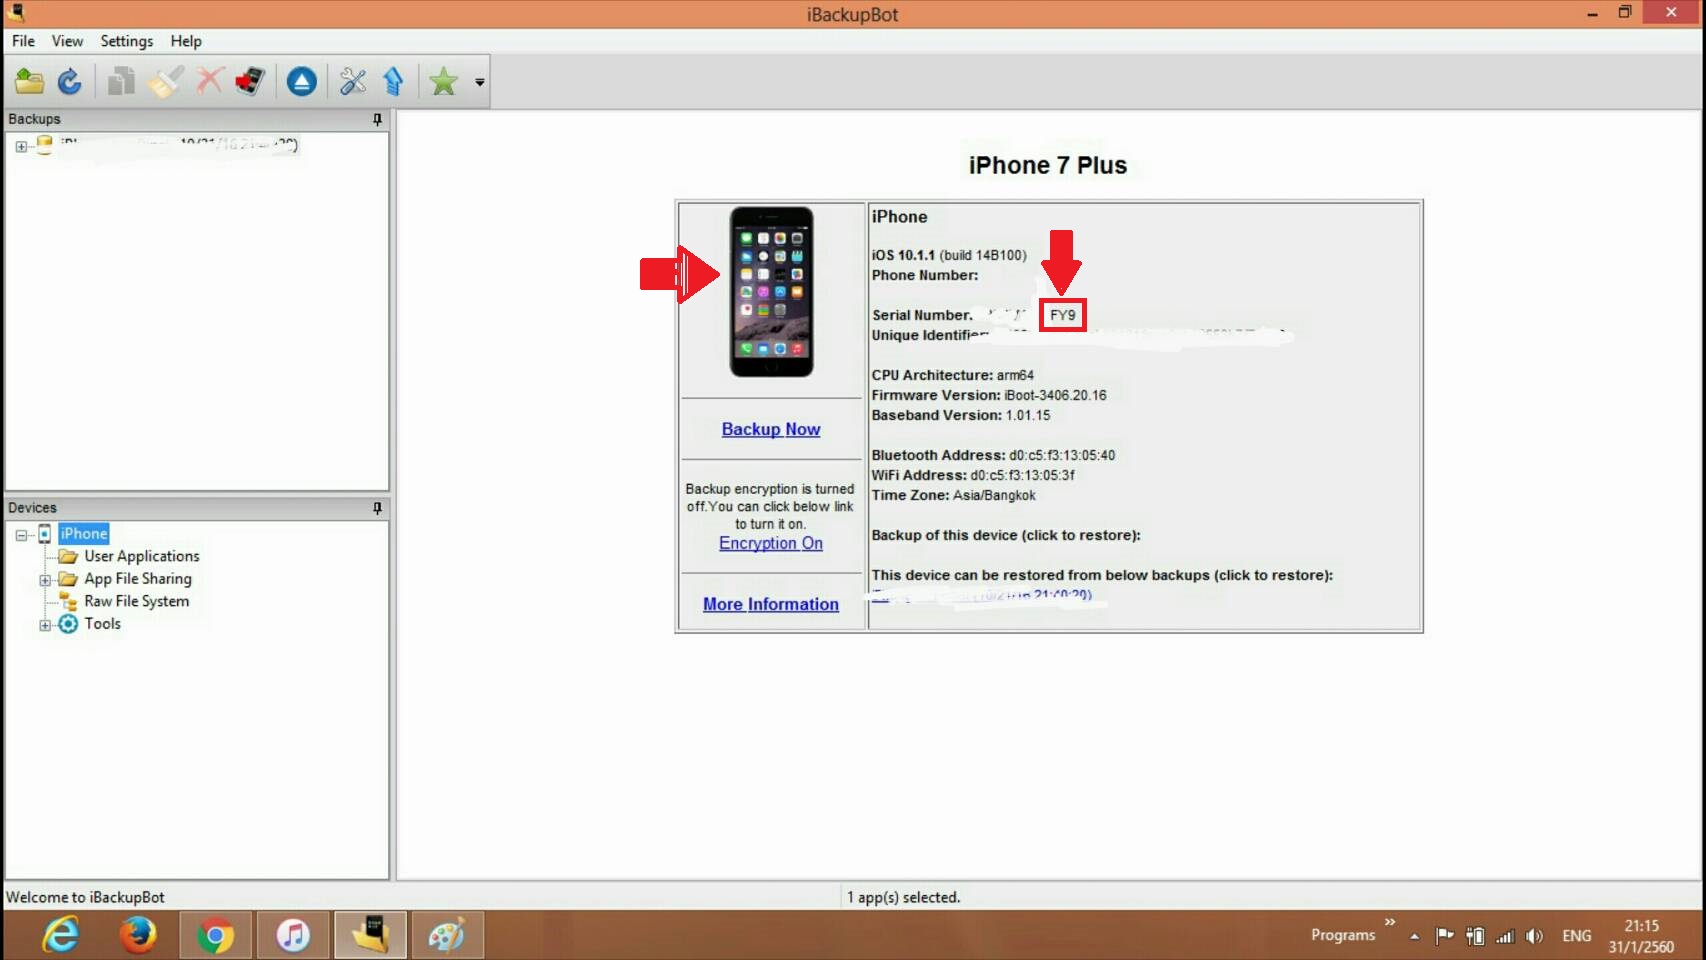Open iTunes from the taskbar
1706x960 pixels.
(x=293, y=936)
